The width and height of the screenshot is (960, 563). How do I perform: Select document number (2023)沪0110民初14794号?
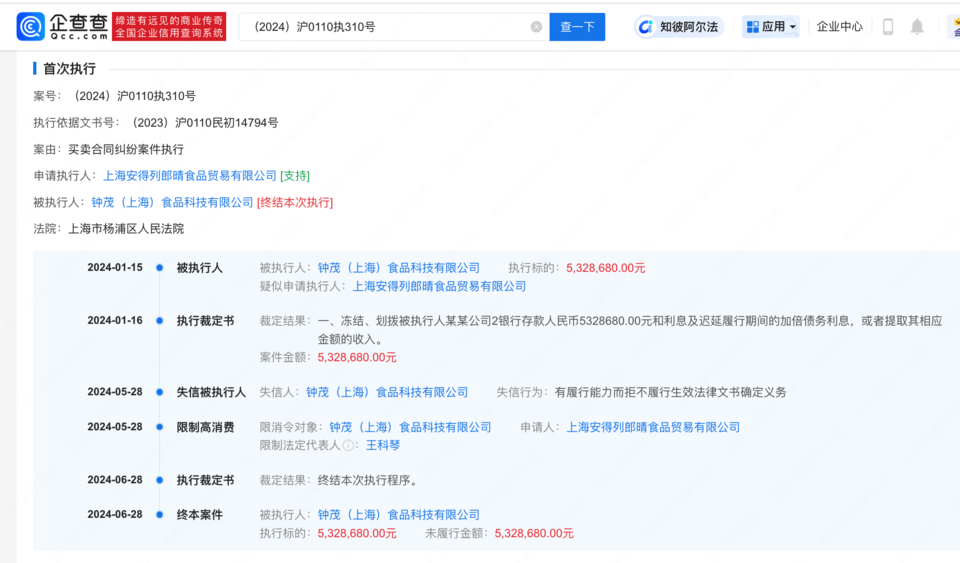(x=204, y=123)
